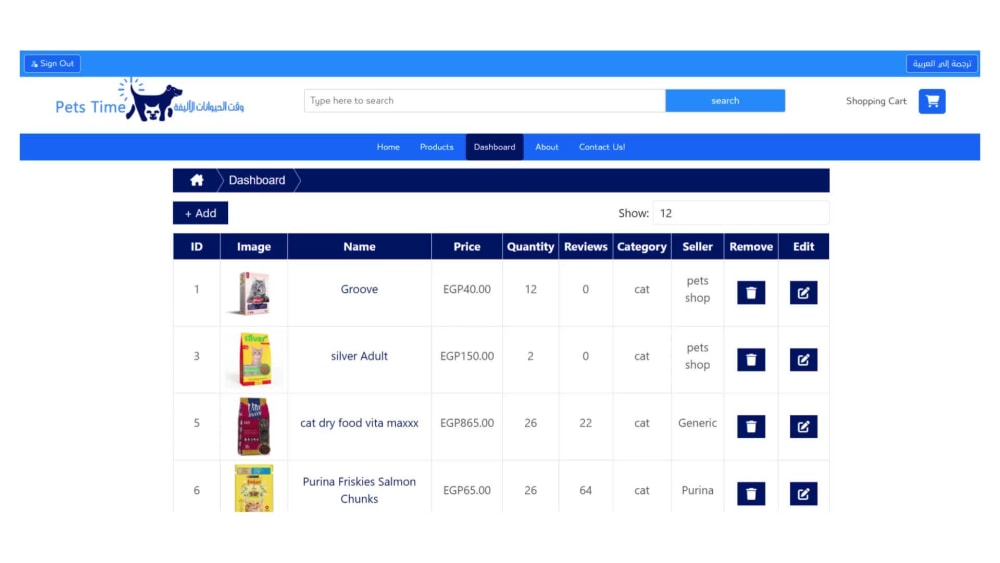
Task: Edit the silver Adult product
Action: coord(803,360)
